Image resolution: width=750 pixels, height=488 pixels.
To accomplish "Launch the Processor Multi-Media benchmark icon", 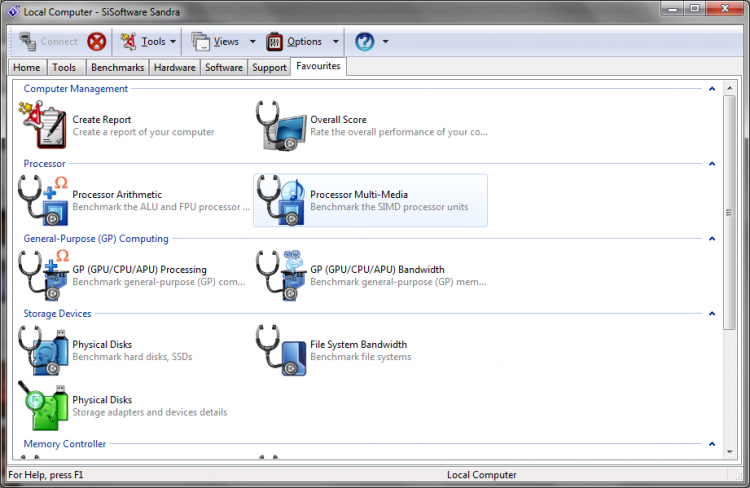I will coord(281,200).
